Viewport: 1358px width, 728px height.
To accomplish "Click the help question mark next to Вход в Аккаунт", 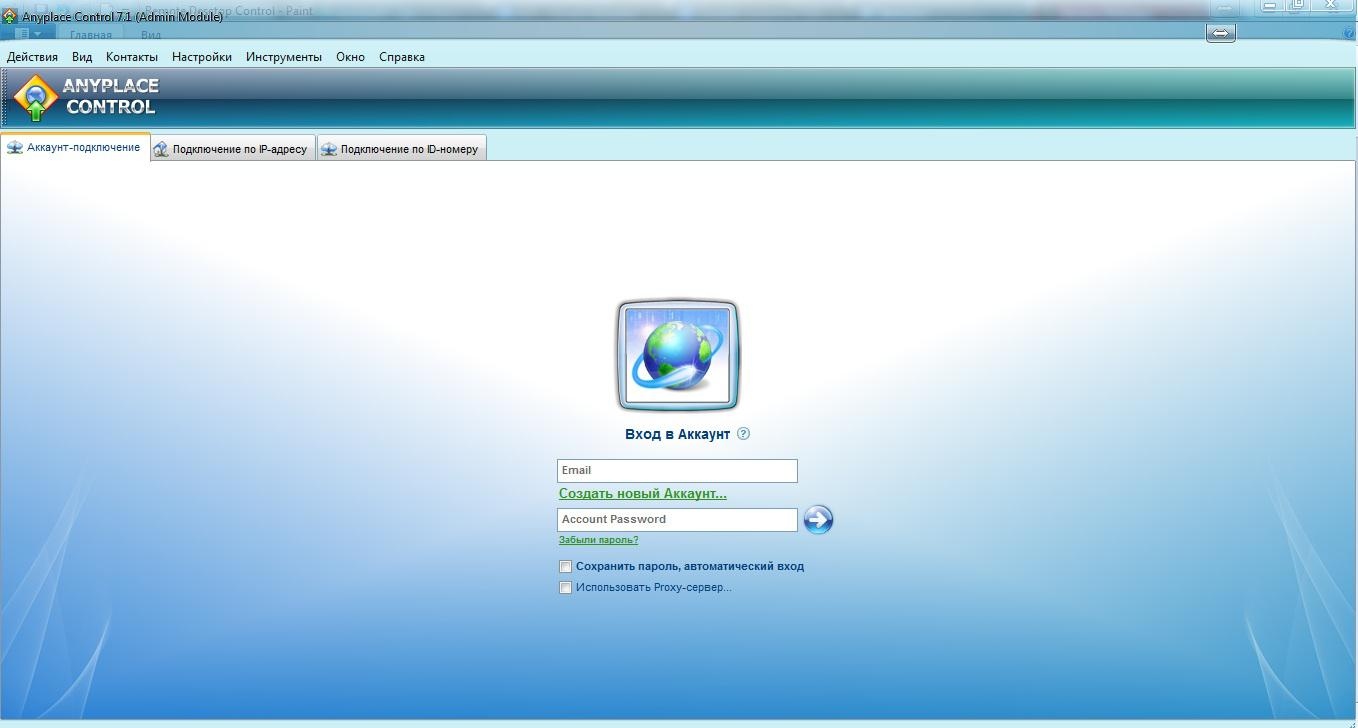I will coord(743,434).
